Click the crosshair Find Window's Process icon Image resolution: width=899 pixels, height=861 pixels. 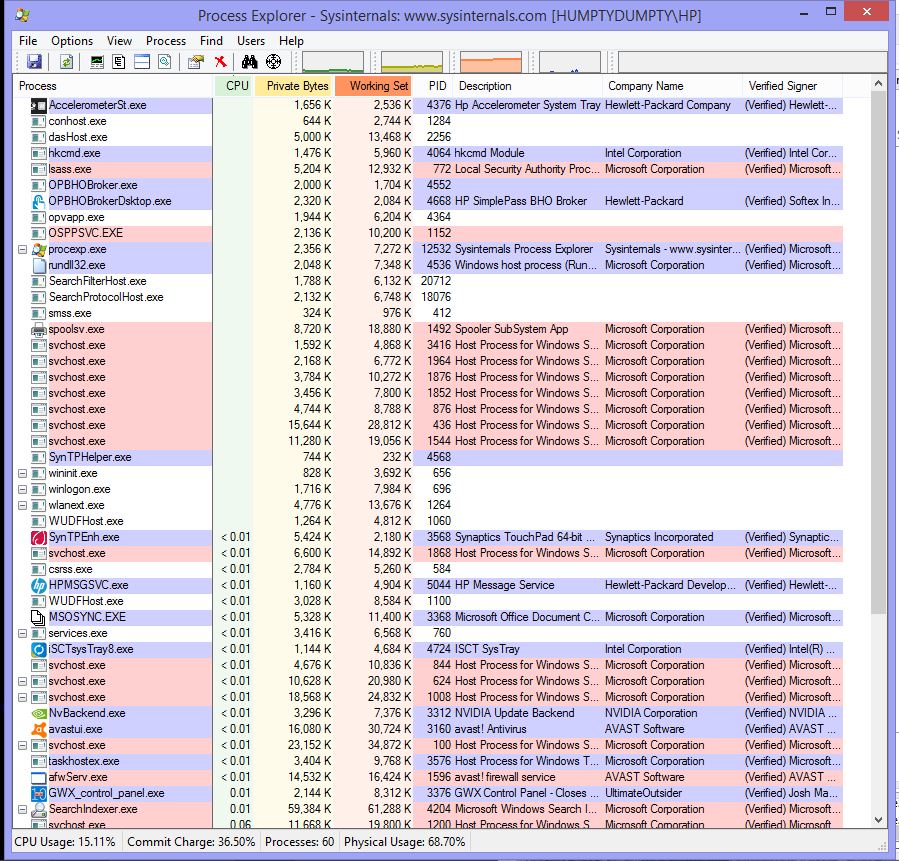[273, 62]
